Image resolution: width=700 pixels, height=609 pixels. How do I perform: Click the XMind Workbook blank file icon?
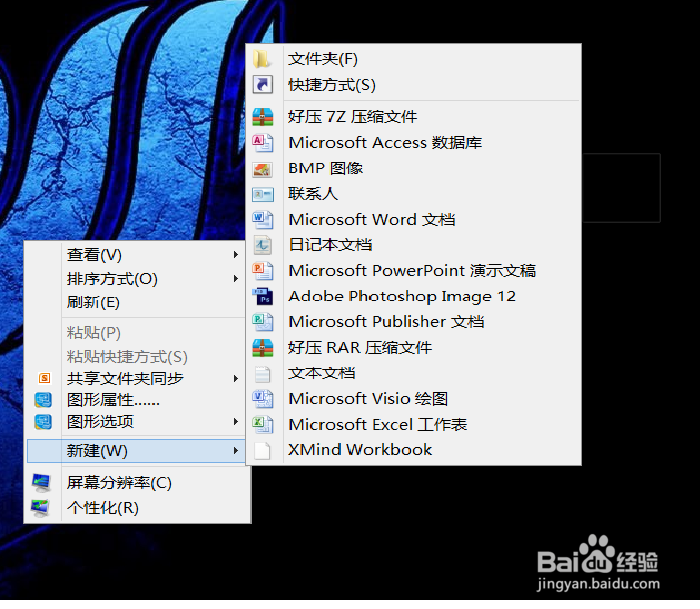(262, 450)
